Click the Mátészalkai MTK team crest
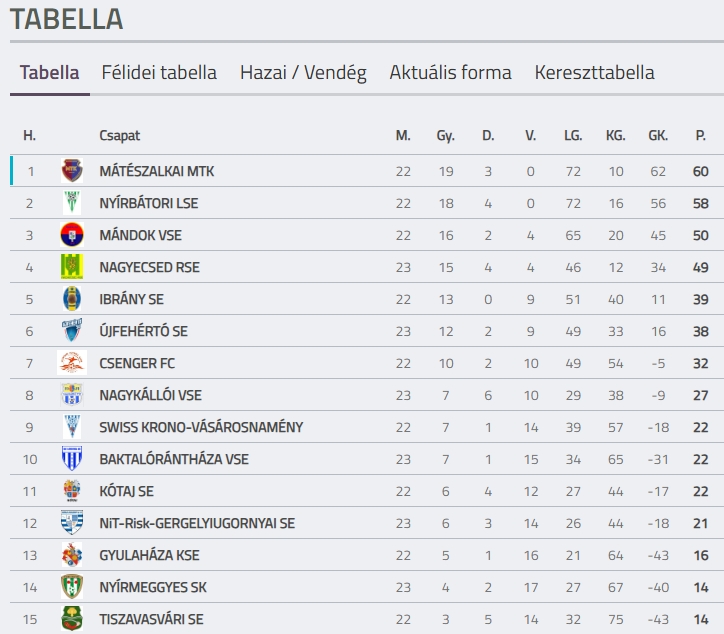724x634 pixels. (72, 171)
